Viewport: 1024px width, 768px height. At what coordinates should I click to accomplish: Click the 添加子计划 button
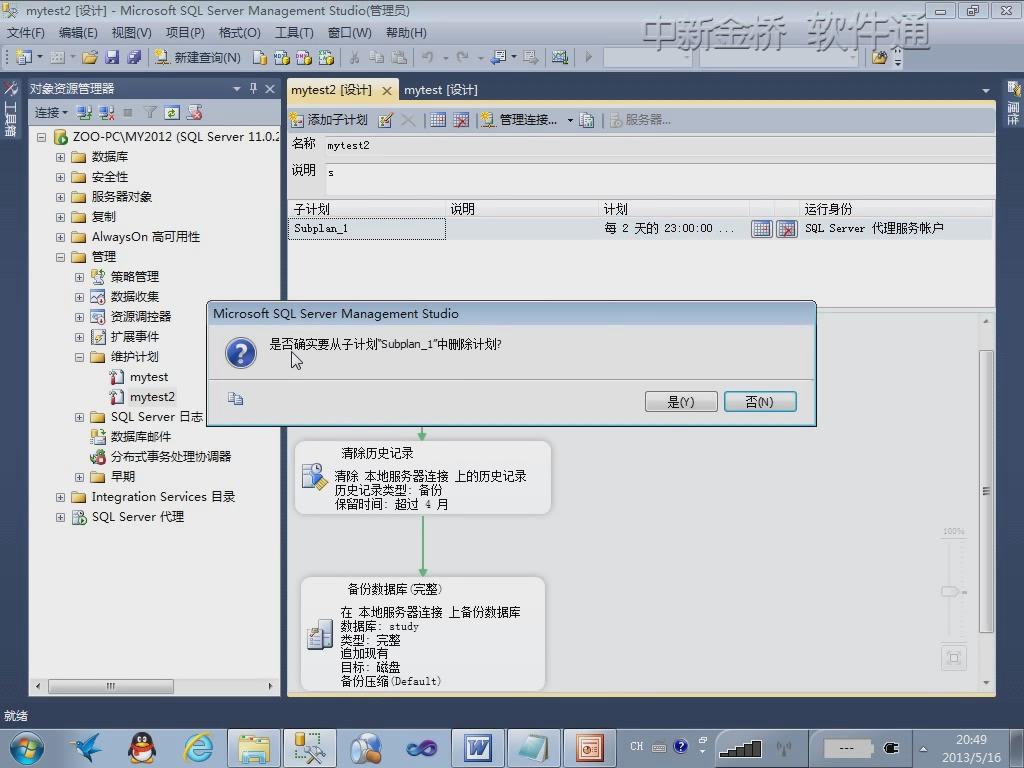click(x=329, y=120)
